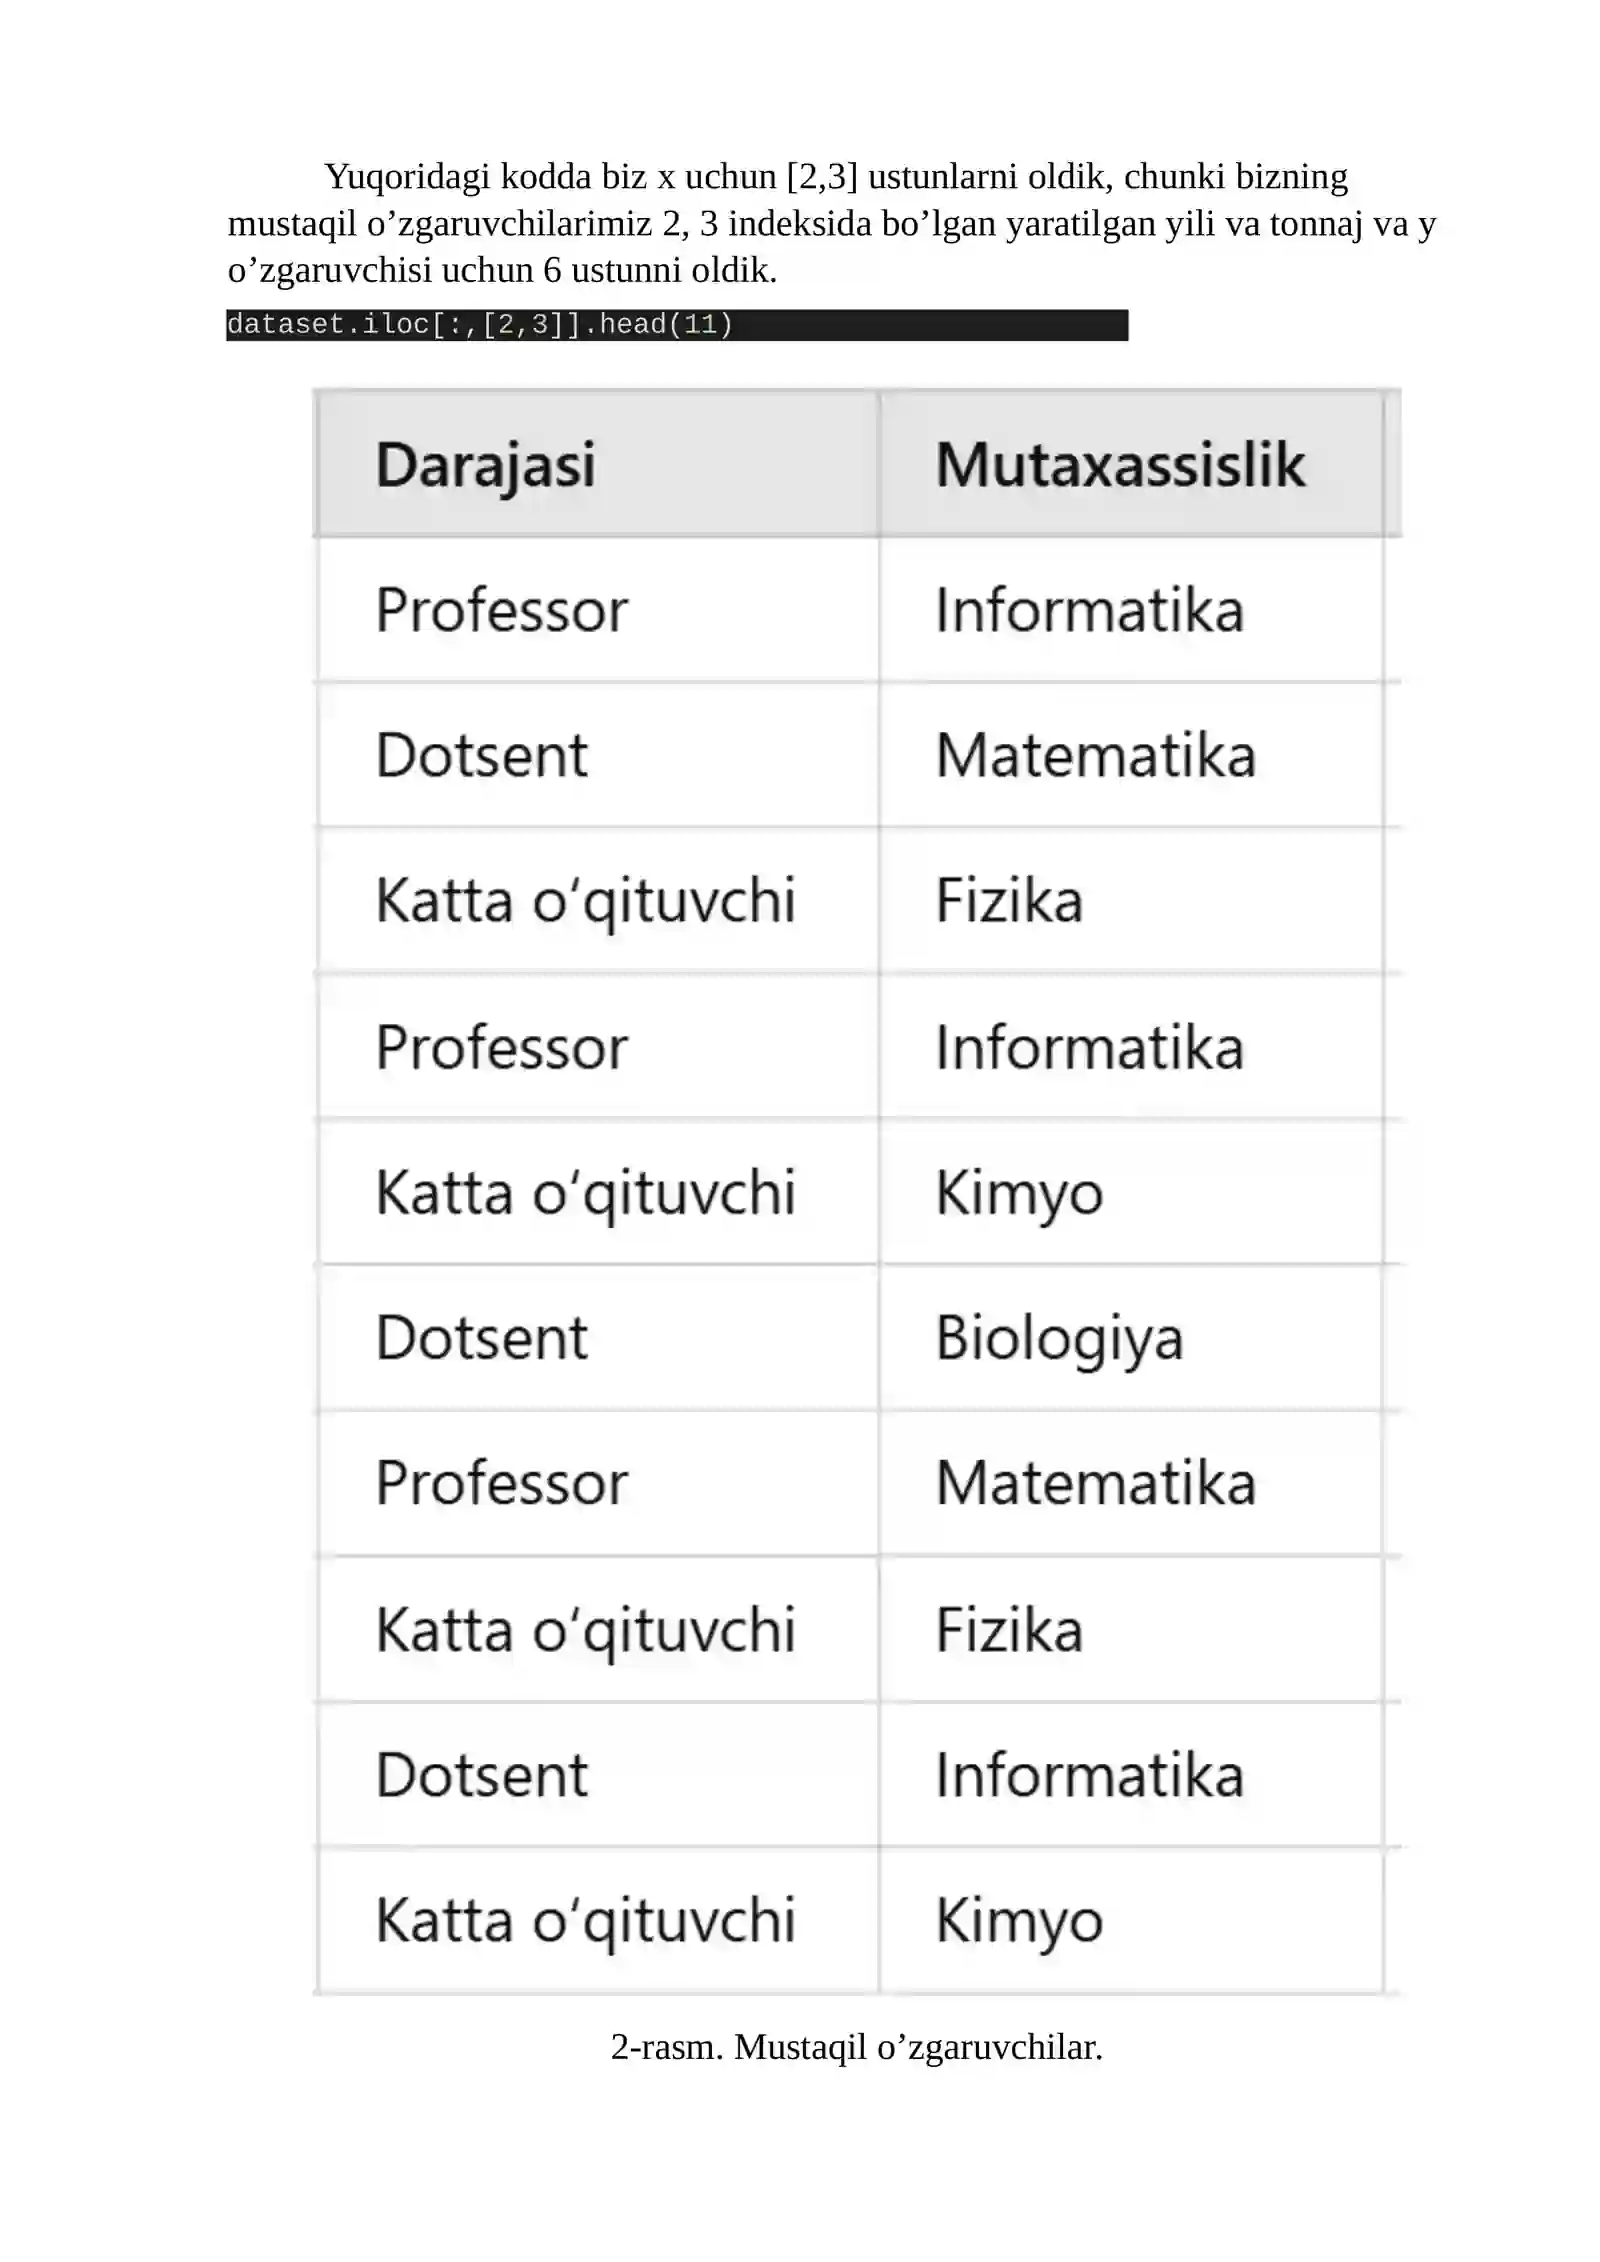
Task: Click the Professor cell beside Matematika
Action: [x=597, y=1483]
